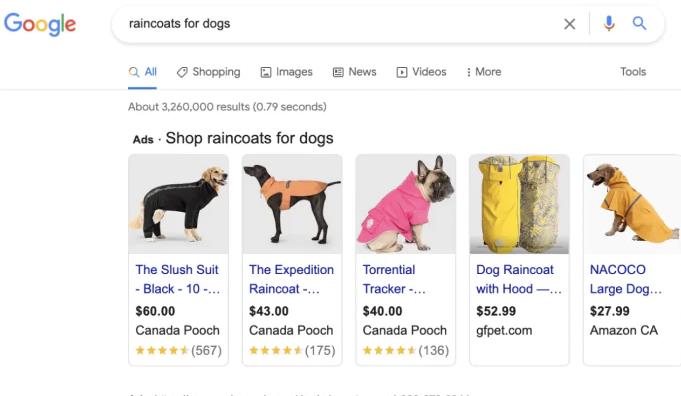Open The Slush Suit Black link
Screen dimensions: 681x396
click(178, 279)
